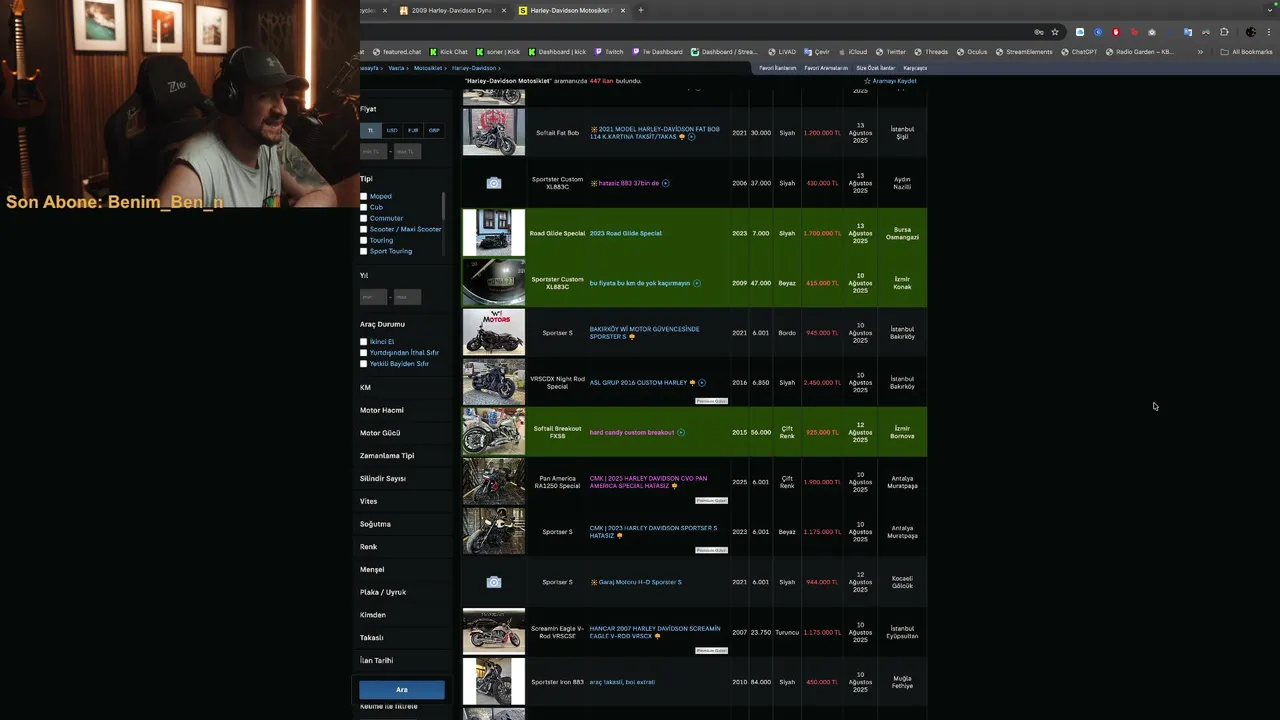The image size is (1280, 720).
Task: Open the Kick Chat bookmark
Action: [448, 52]
